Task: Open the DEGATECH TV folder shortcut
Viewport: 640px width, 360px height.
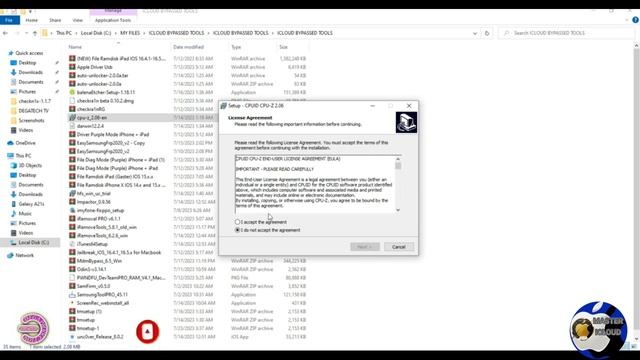Action: pos(33,111)
